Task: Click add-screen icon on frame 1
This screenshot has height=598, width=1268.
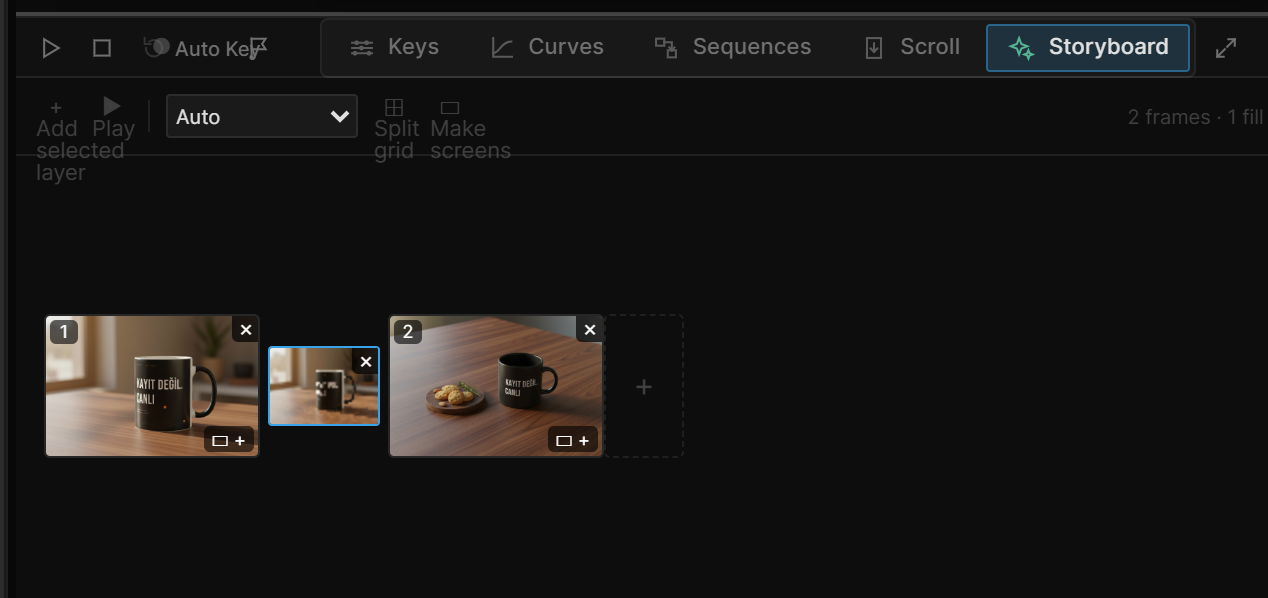Action: tap(229, 440)
